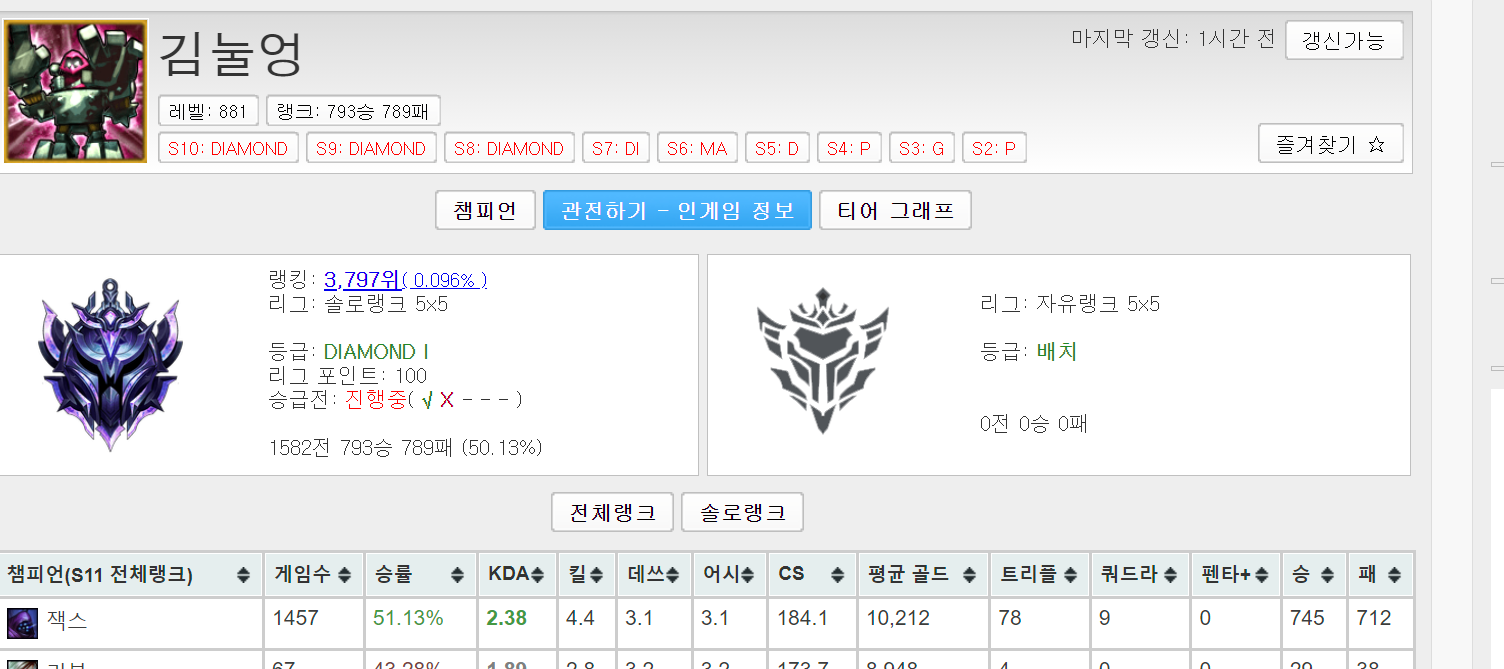Open the 티어 그래프 tab
This screenshot has width=1504, height=669.
click(895, 211)
